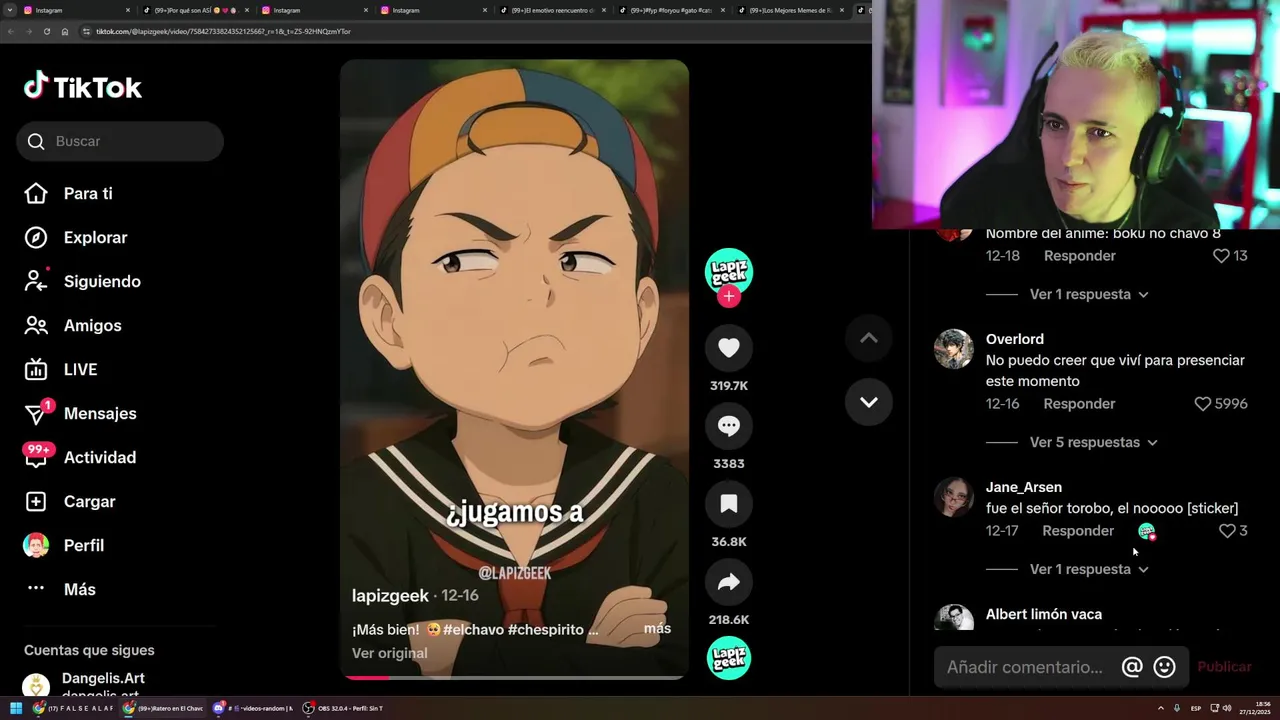Insert a mention with the @ icon
Screen dimensions: 1280x720
pyautogui.click(x=1132, y=667)
